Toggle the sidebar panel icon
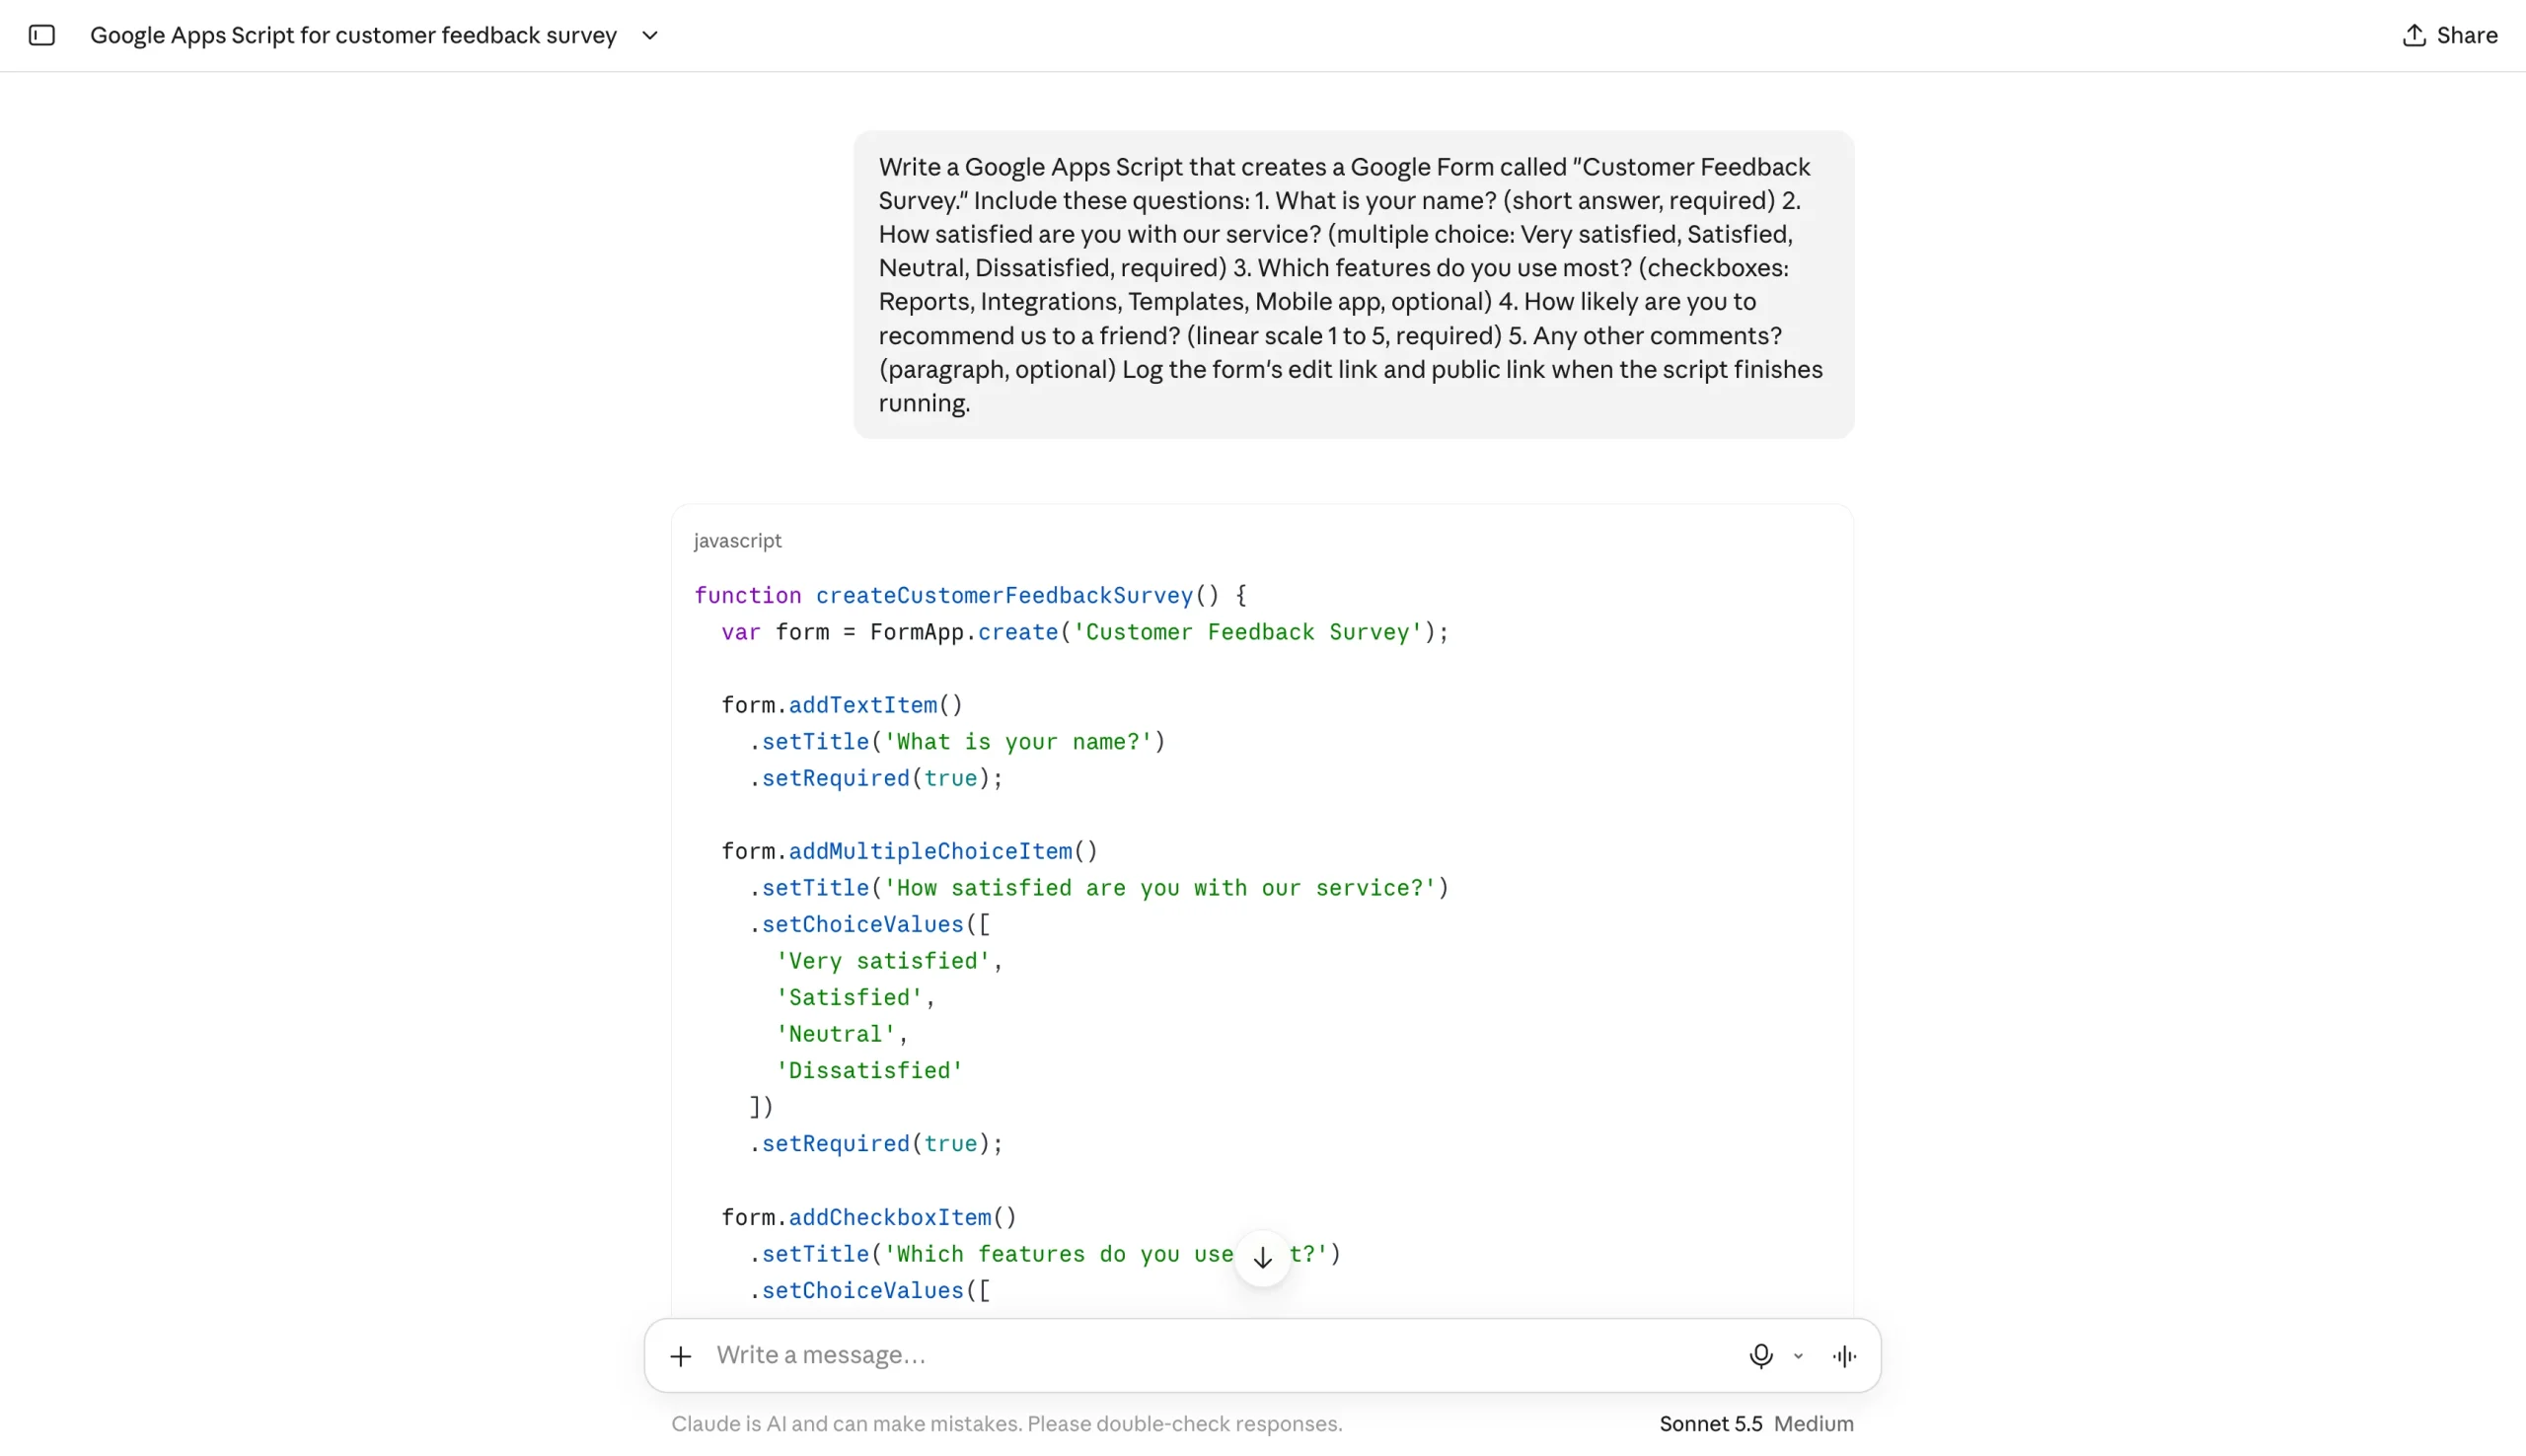The width and height of the screenshot is (2526, 1456). [41, 36]
